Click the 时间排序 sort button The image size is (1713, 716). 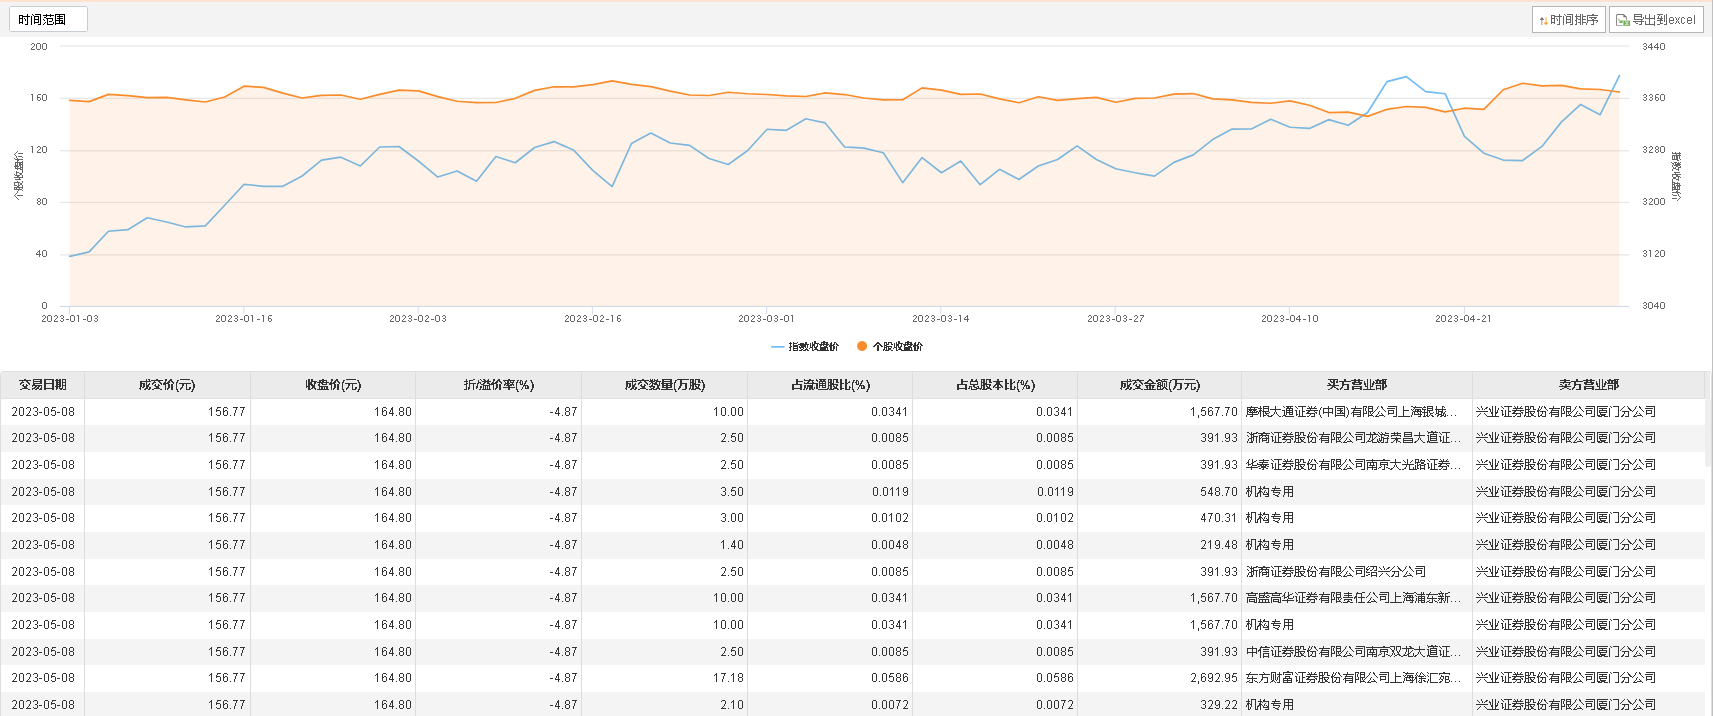click(1568, 19)
